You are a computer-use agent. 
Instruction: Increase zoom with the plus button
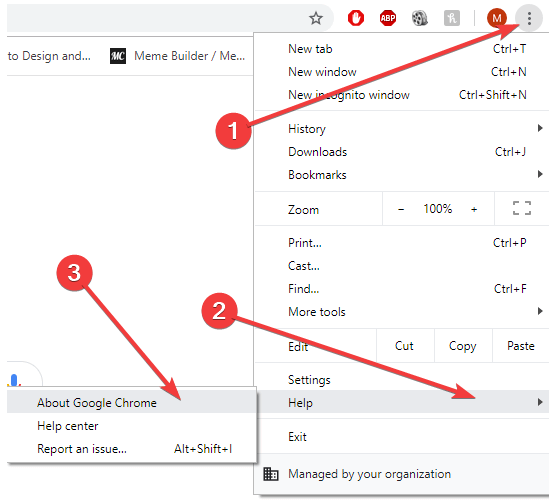pyautogui.click(x=474, y=209)
